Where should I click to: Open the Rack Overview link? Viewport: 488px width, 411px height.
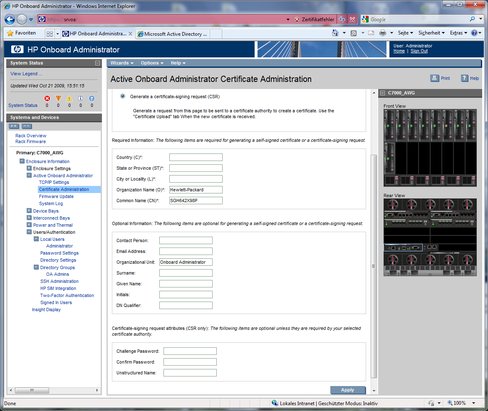(x=31, y=136)
